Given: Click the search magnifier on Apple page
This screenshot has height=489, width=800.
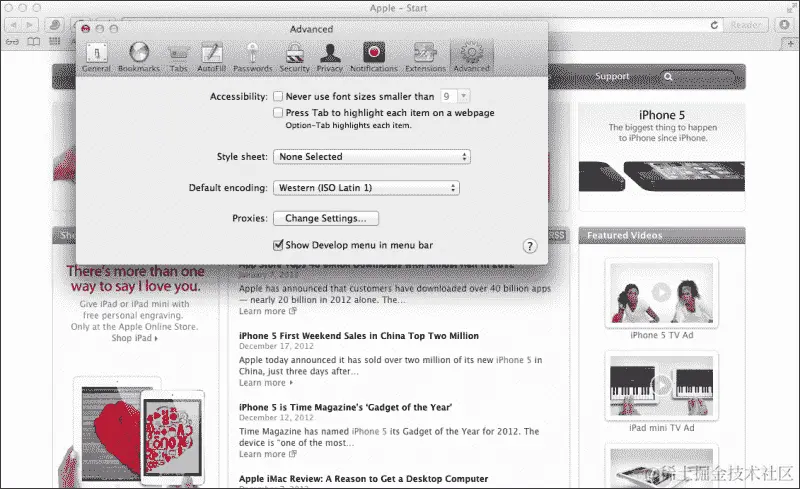Looking at the screenshot, I should [668, 77].
